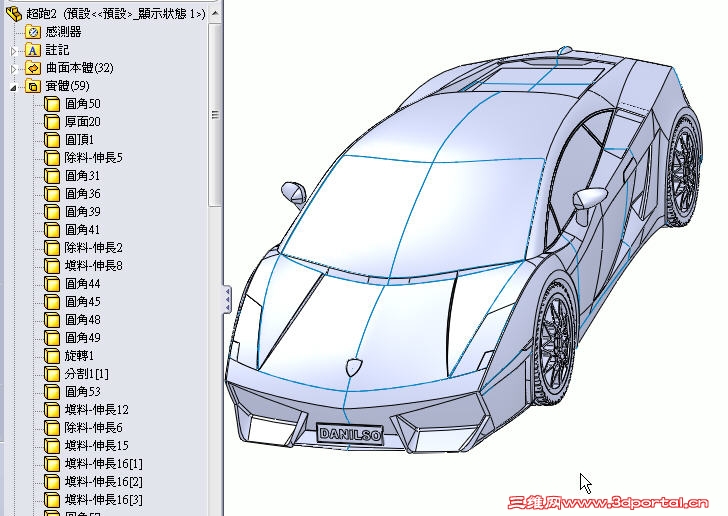The height and width of the screenshot is (516, 728).
Task: Click the feature tree scroll-up arrow
Action: coord(215,13)
